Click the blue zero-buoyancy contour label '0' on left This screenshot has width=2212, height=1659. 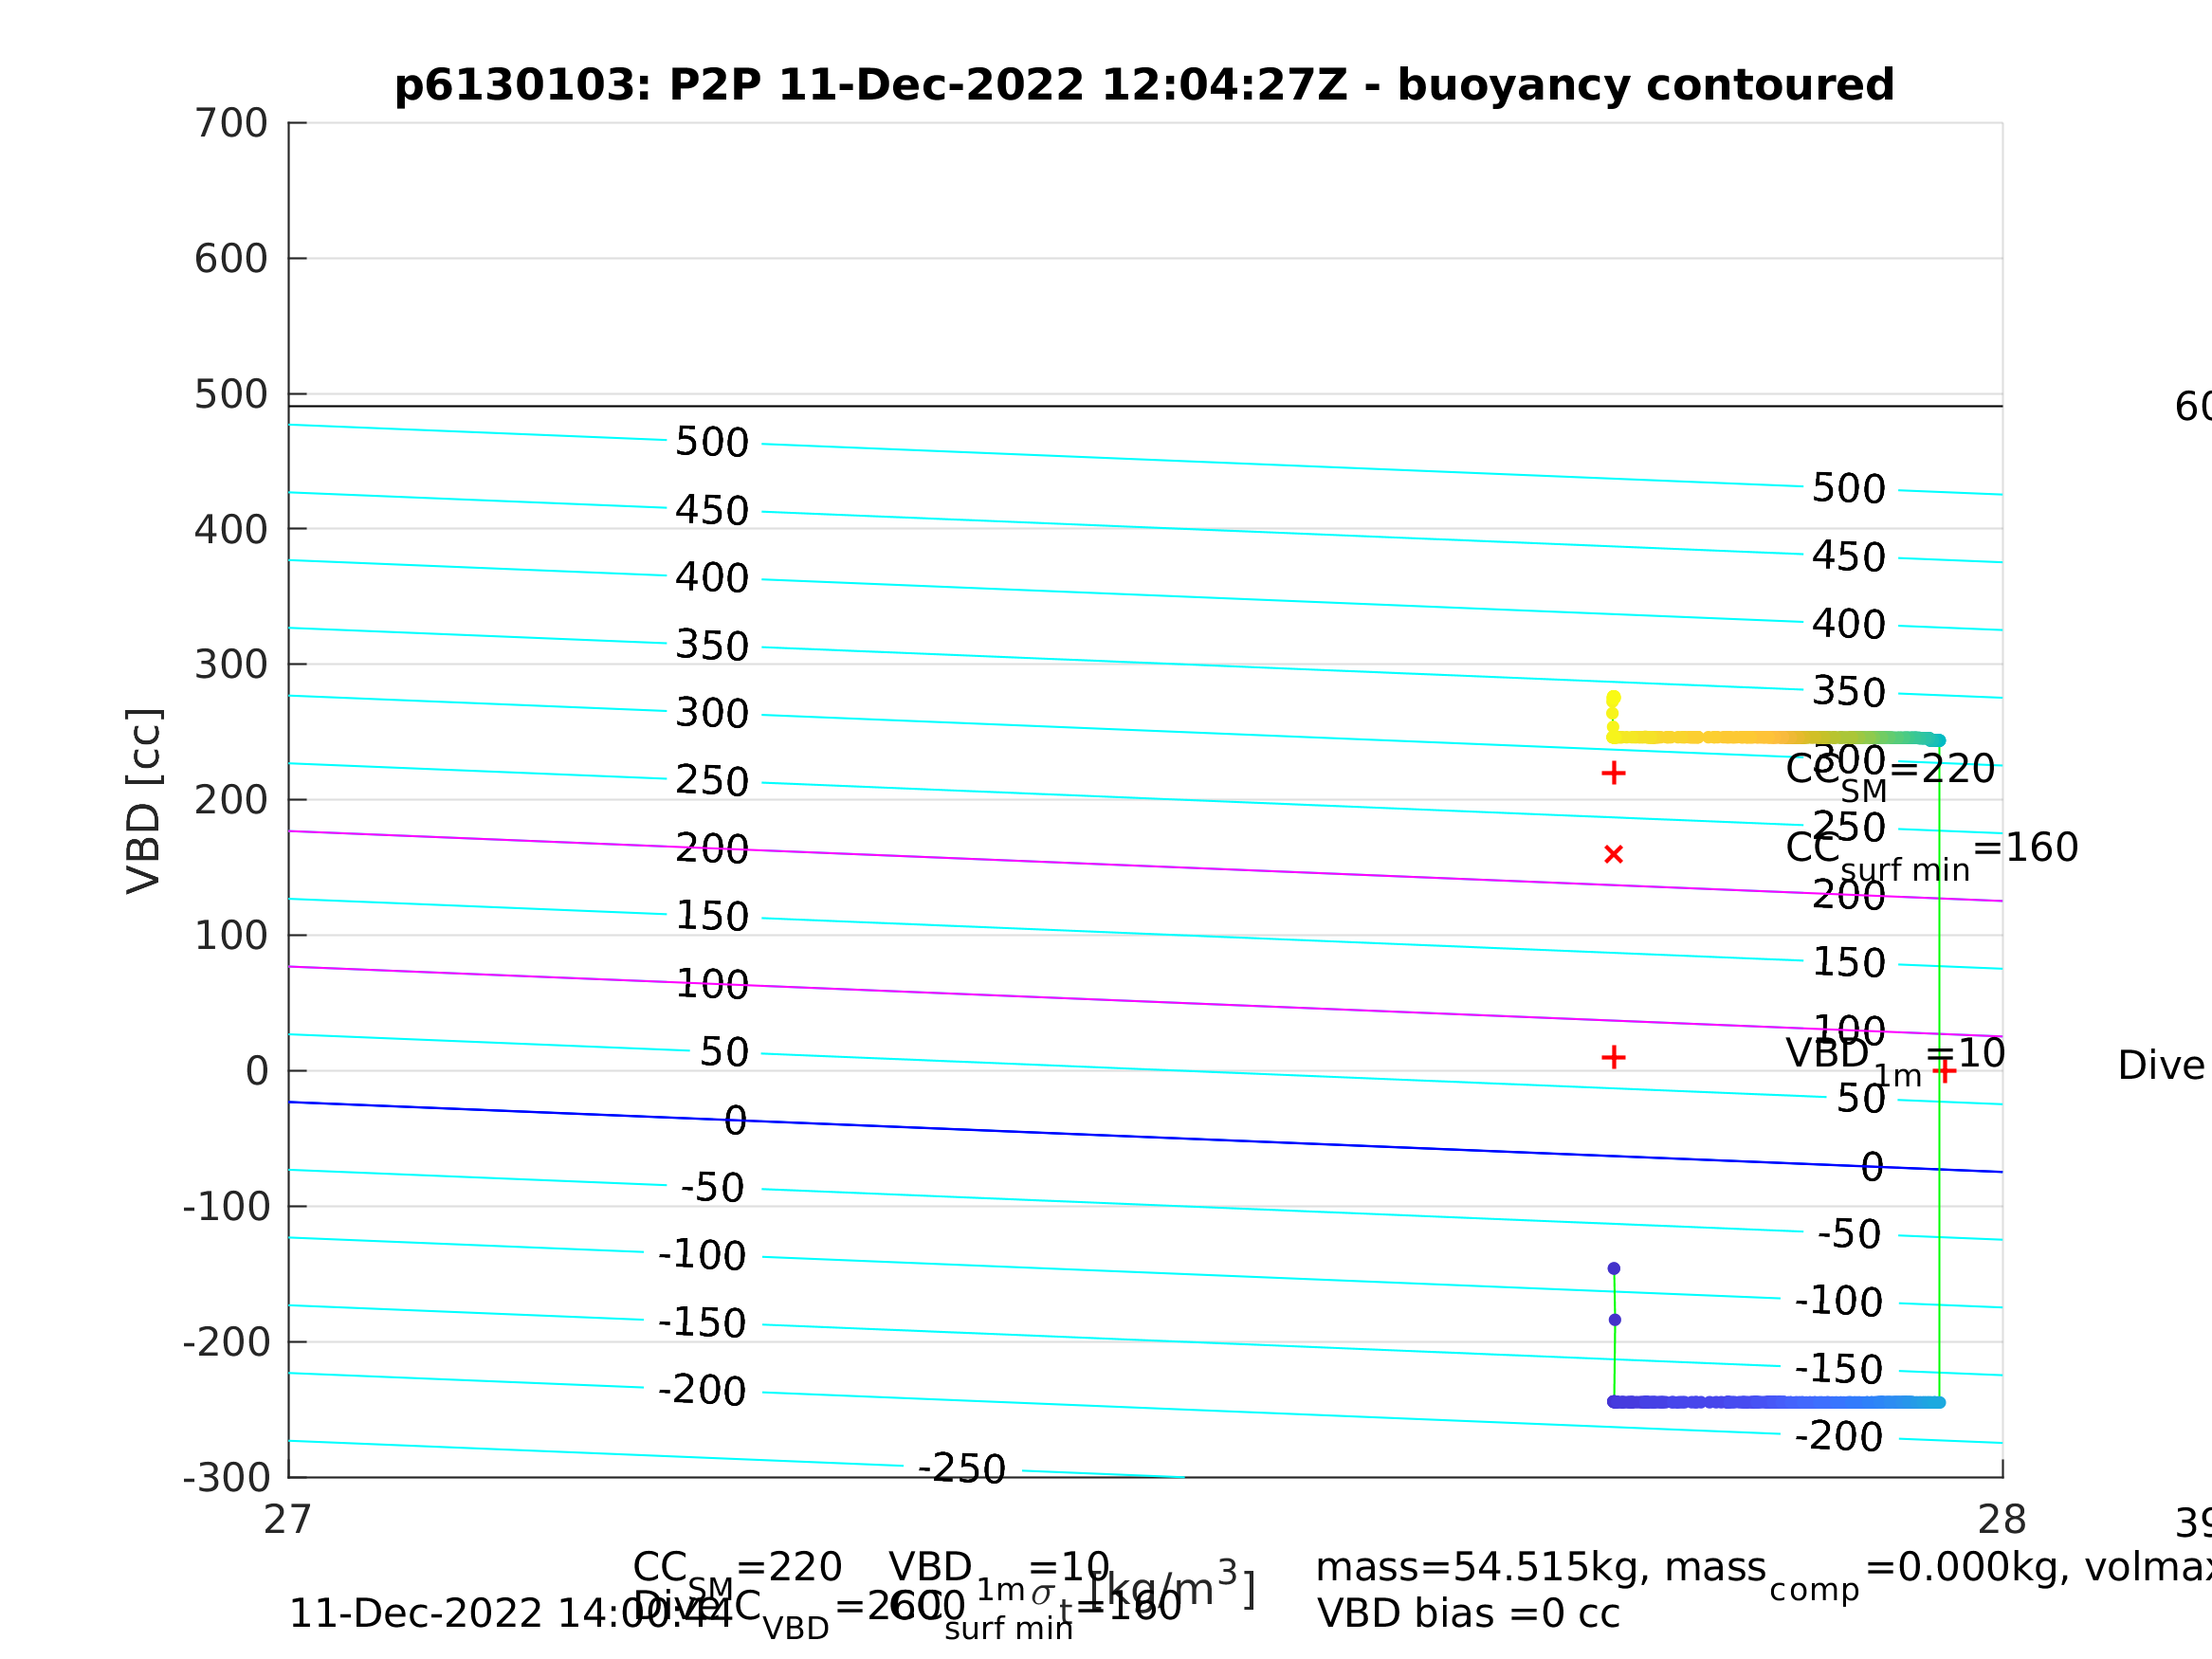point(735,1121)
